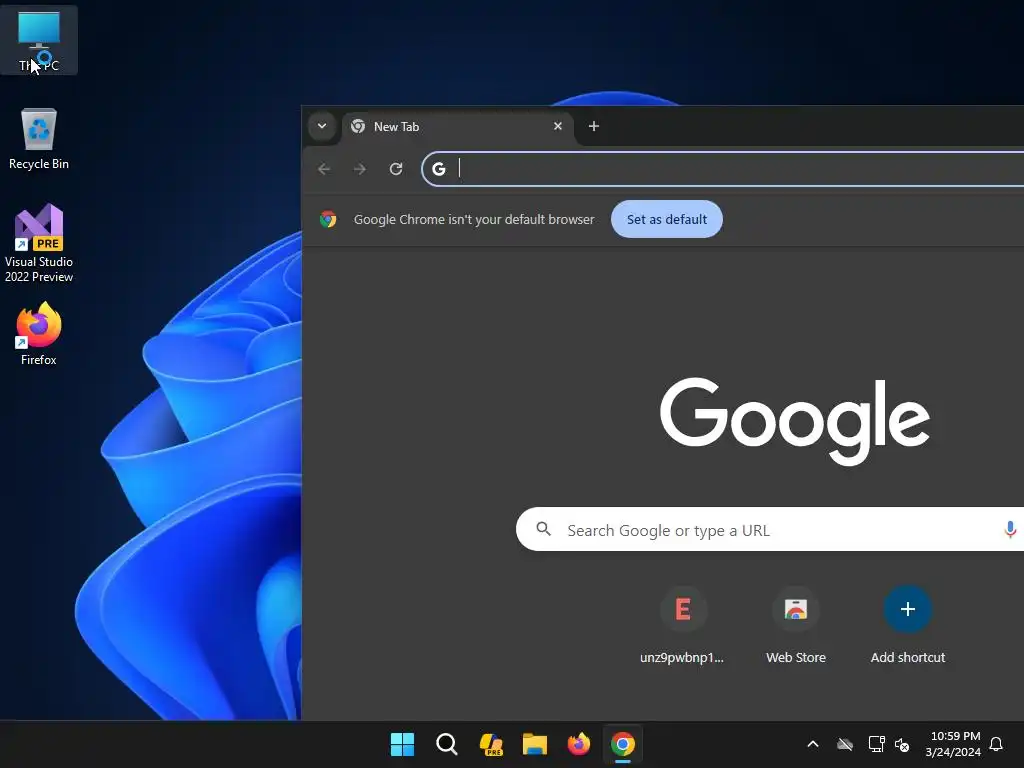Show hidden system tray icons

tap(813, 744)
